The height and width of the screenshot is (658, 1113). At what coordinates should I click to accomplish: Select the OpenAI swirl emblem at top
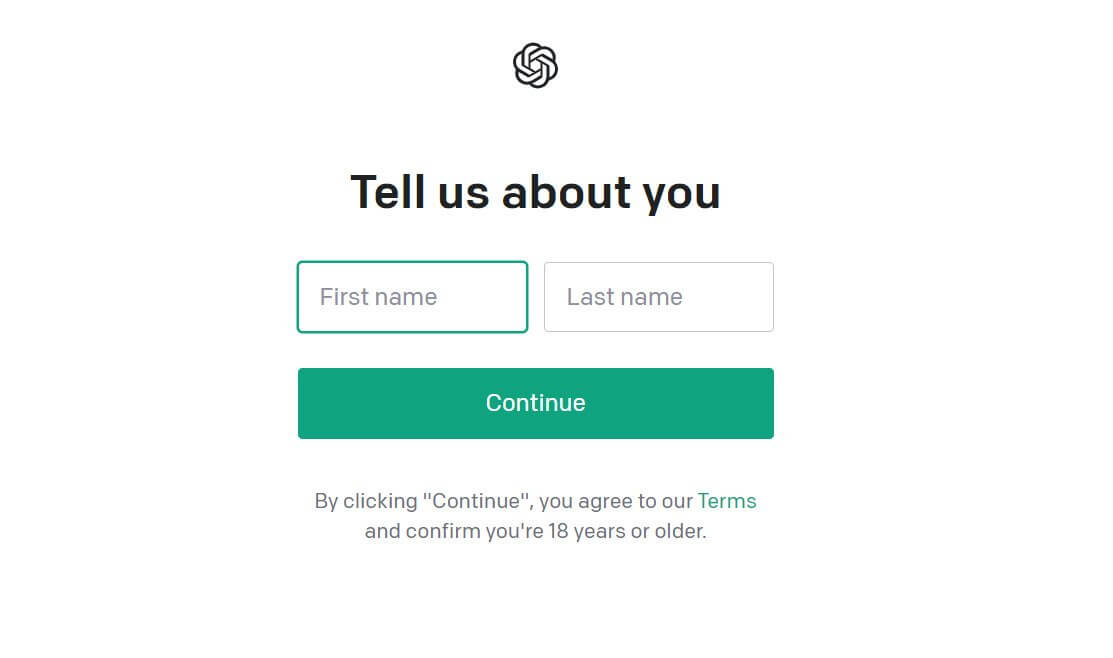pyautogui.click(x=535, y=64)
